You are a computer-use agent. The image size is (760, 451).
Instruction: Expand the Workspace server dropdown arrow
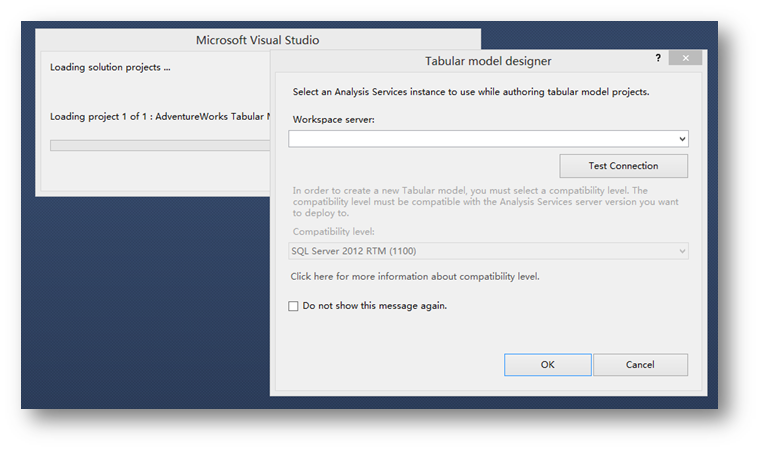click(x=682, y=139)
